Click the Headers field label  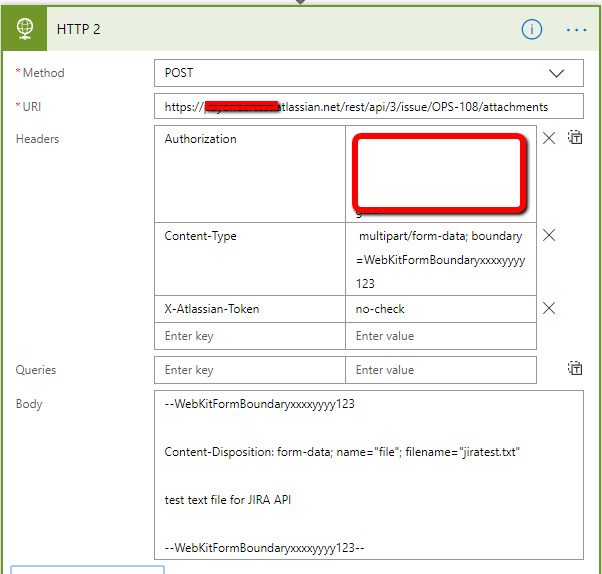click(x=37, y=139)
